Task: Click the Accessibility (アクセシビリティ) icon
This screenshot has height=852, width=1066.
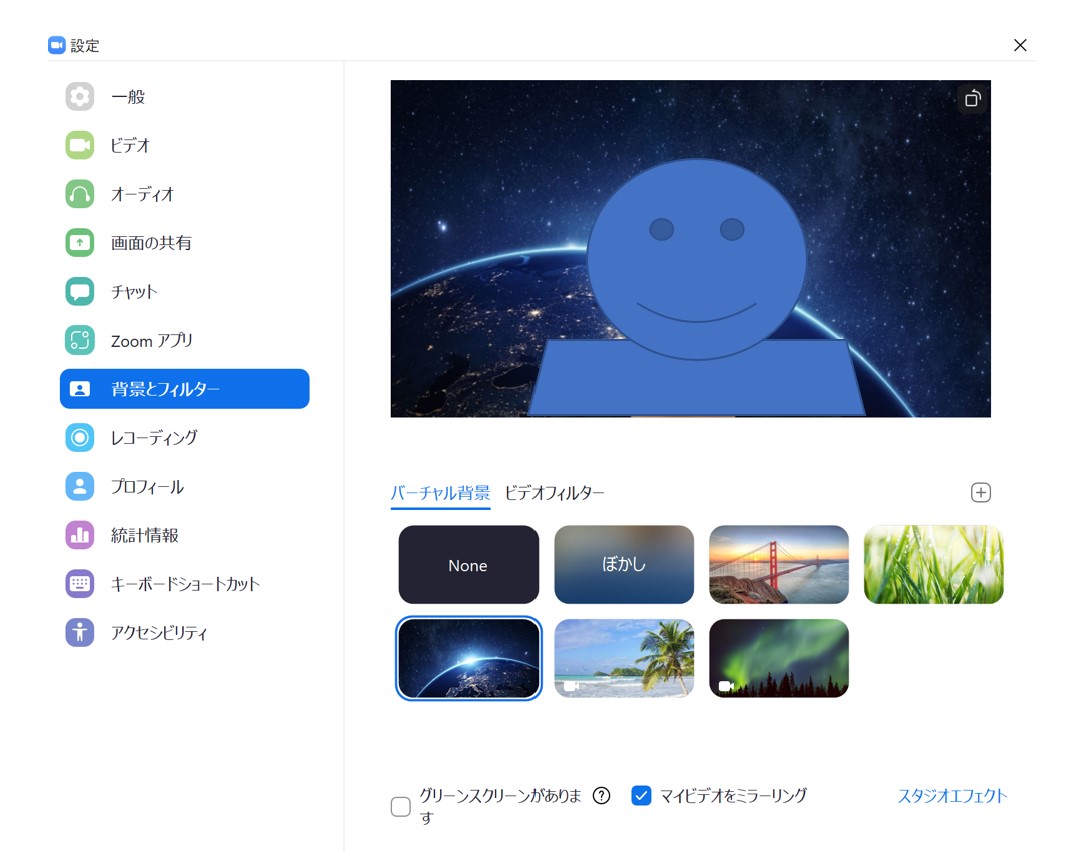Action: click(x=80, y=632)
